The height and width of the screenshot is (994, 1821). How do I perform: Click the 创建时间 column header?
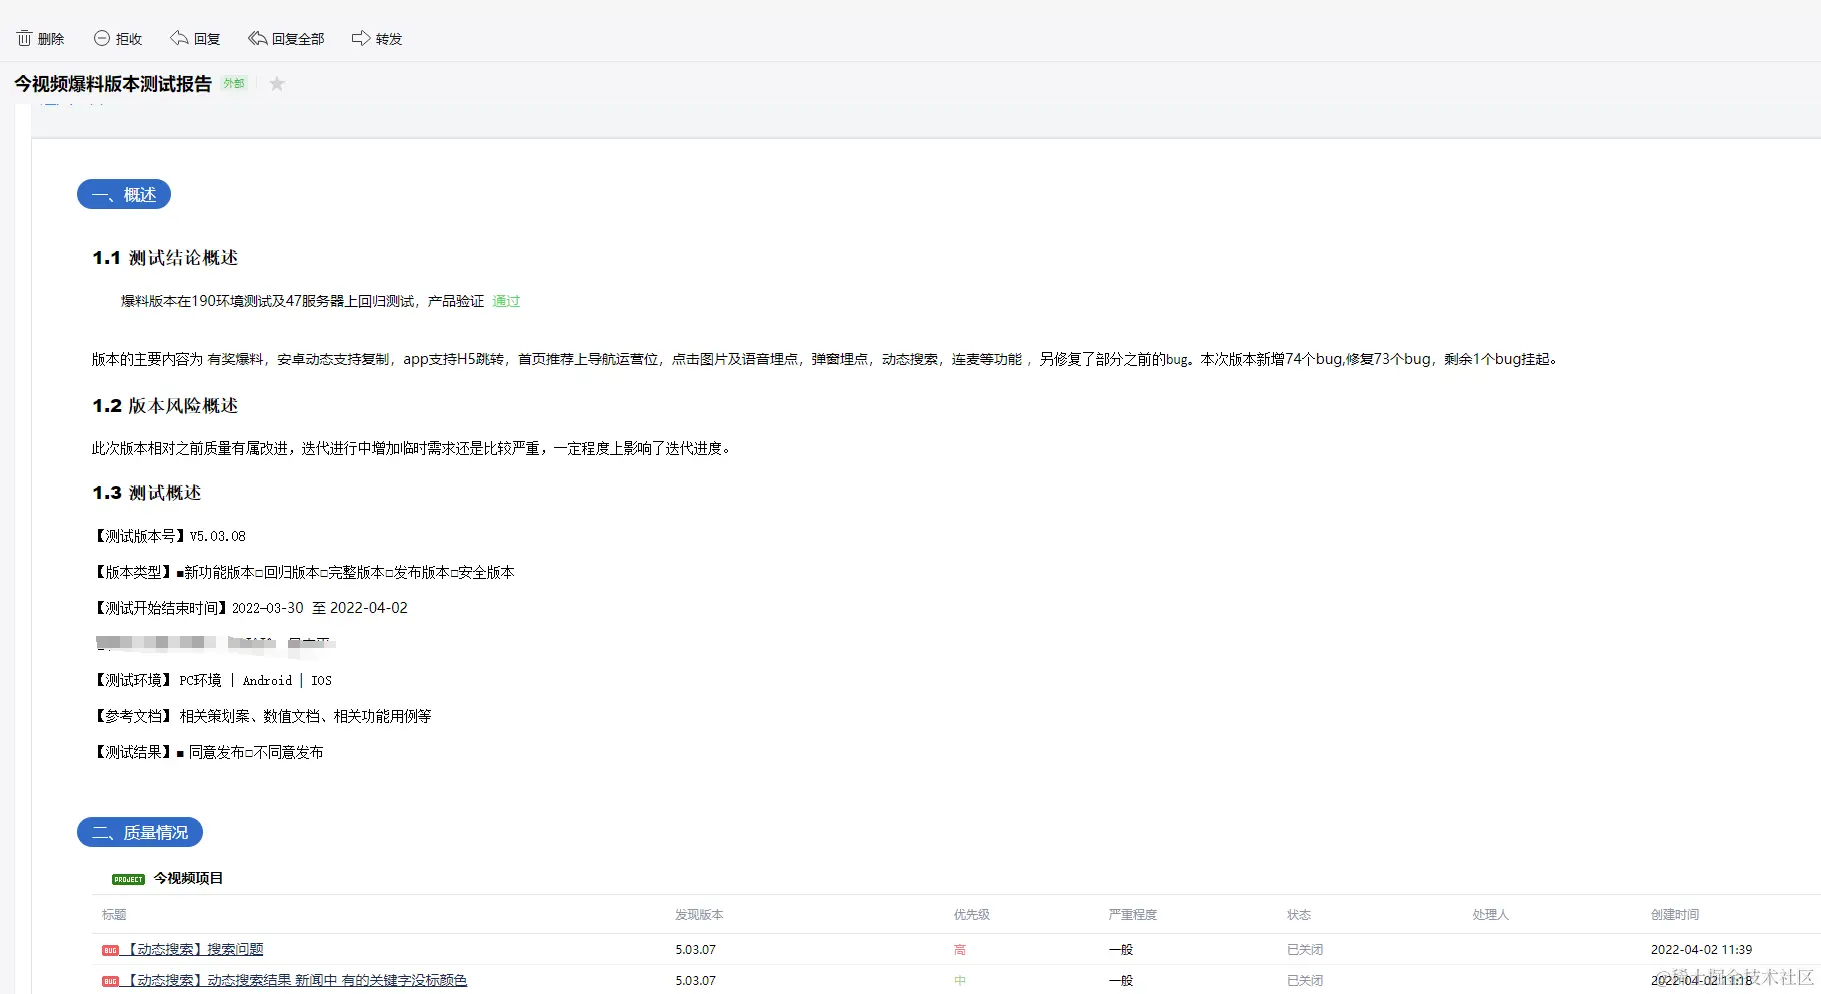[x=1675, y=914]
